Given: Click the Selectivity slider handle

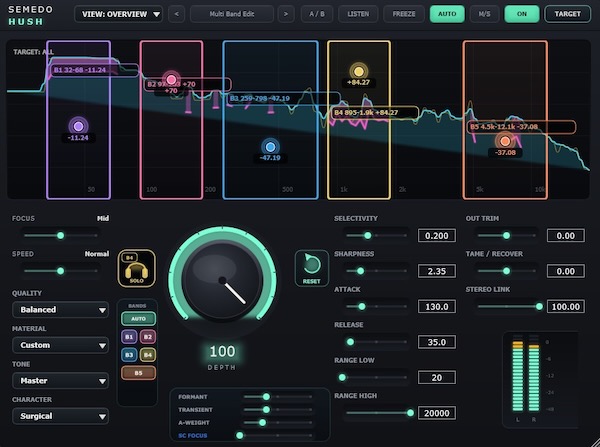Looking at the screenshot, I should [x=367, y=235].
